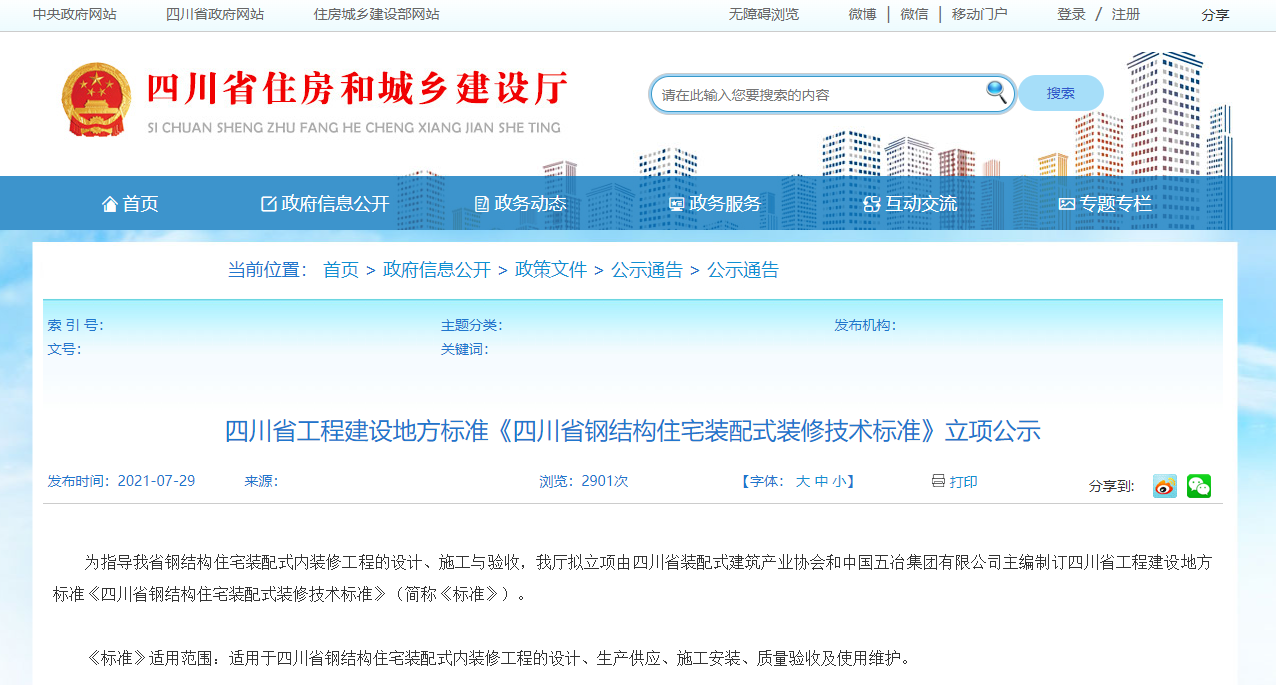The width and height of the screenshot is (1276, 685).
Task: Share the article to WeChat
Action: pos(1198,485)
